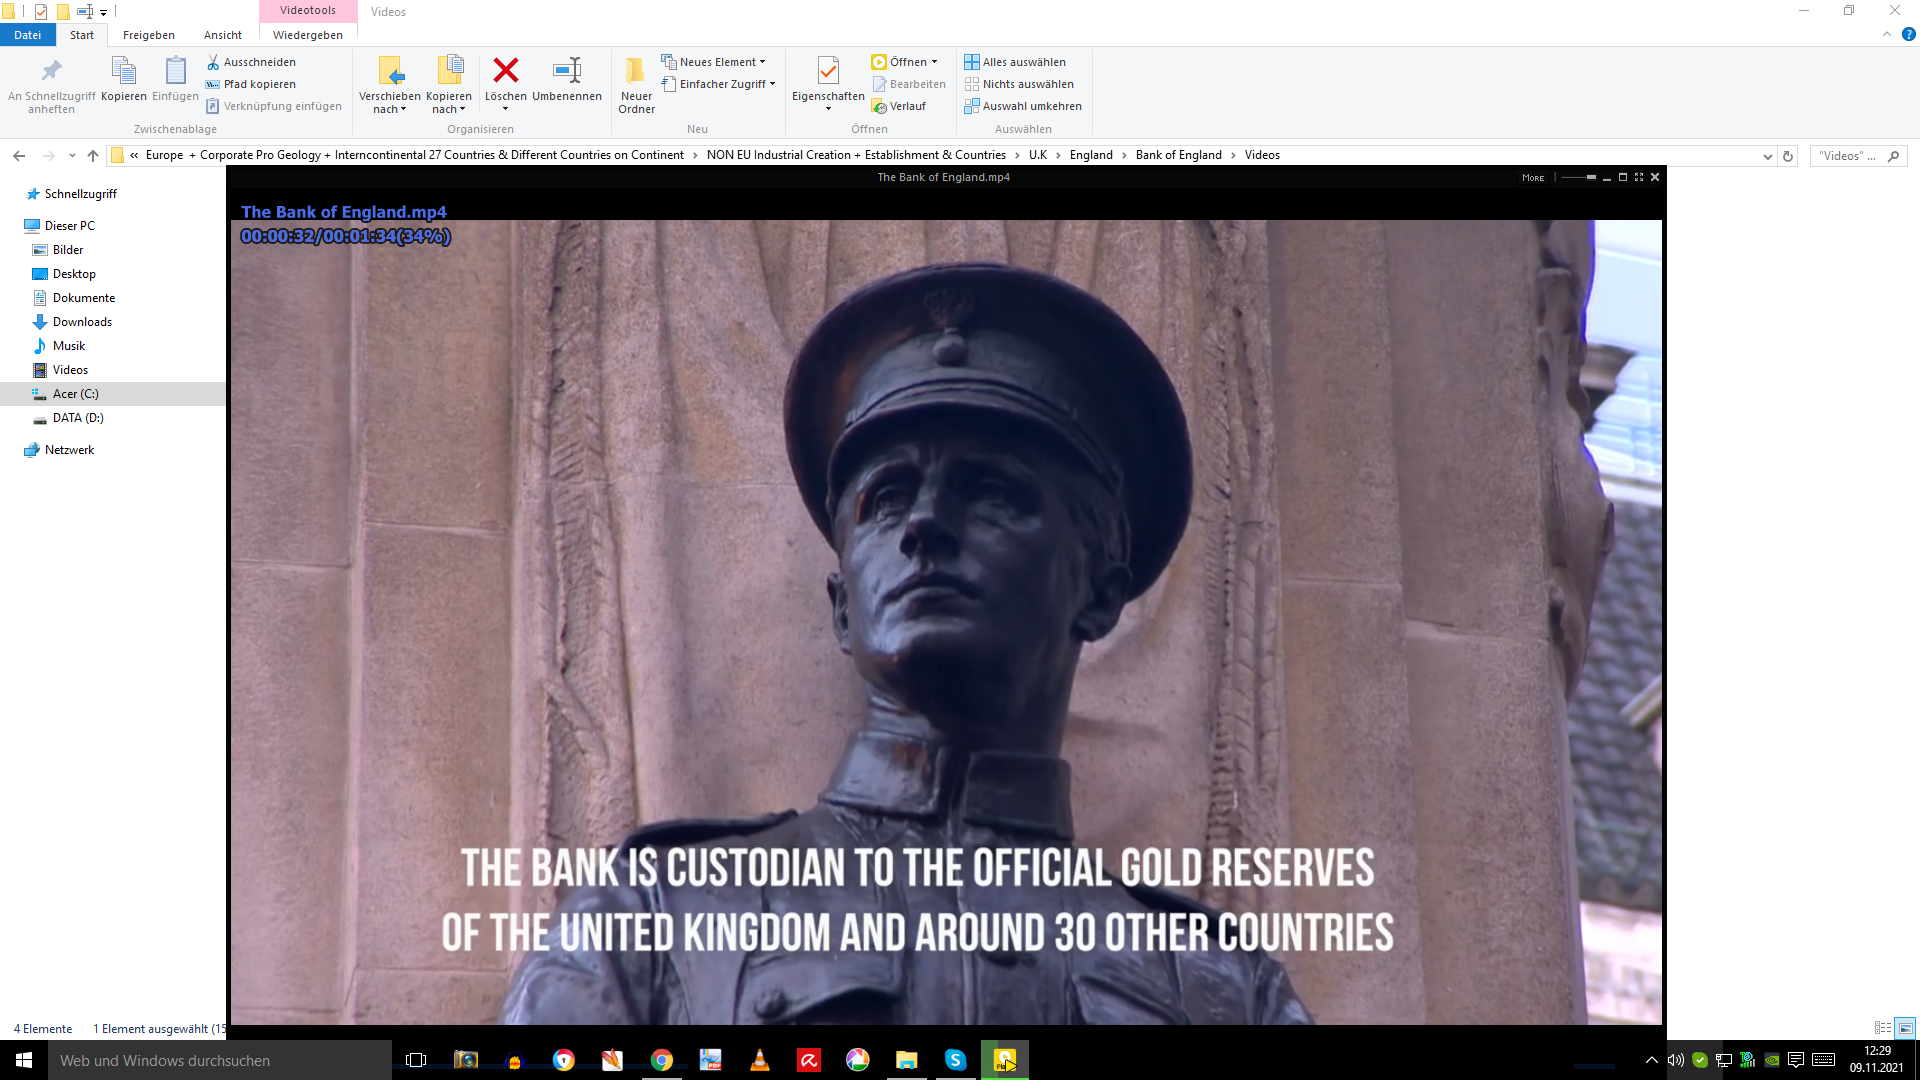Open Kopieren nach dropdown
The image size is (1920, 1080).
tap(449, 84)
